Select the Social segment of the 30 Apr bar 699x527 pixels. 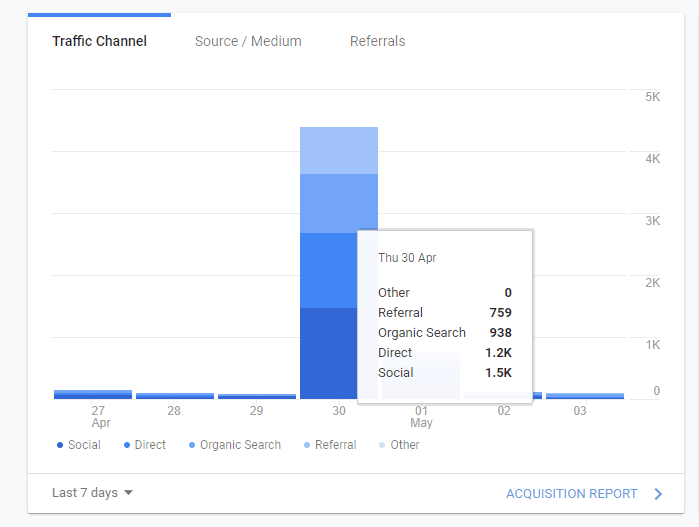click(x=329, y=353)
